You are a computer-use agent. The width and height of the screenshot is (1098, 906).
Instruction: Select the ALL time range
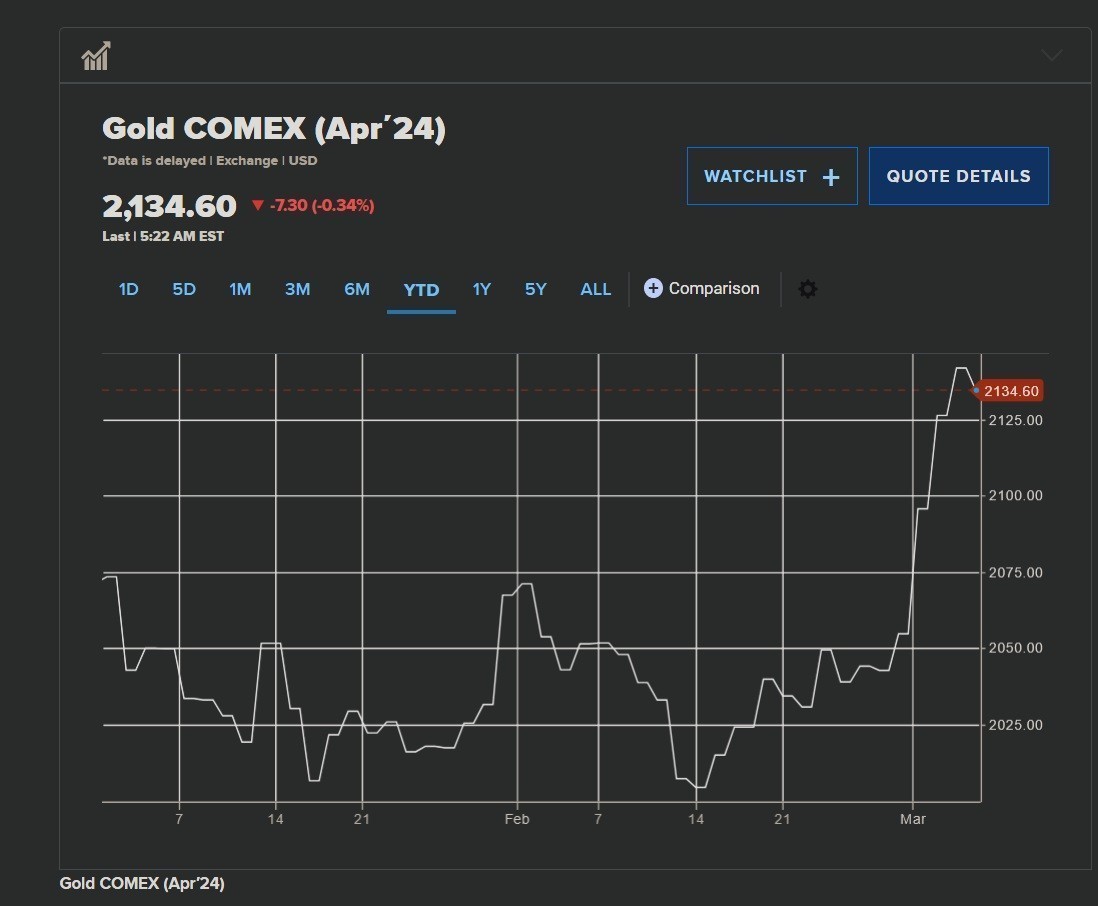(x=595, y=289)
